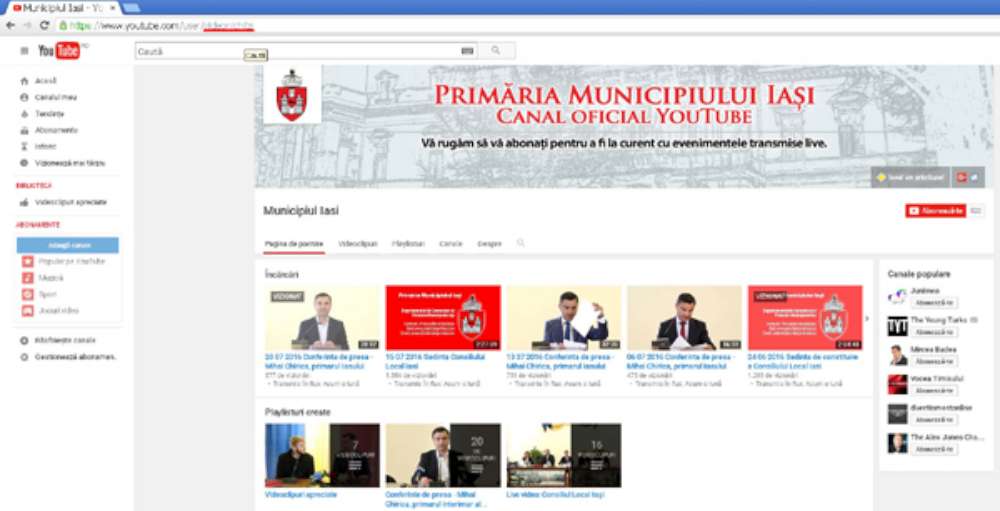Switch to the Canale tab
Image resolution: width=1000 pixels, height=511 pixels.
451,244
